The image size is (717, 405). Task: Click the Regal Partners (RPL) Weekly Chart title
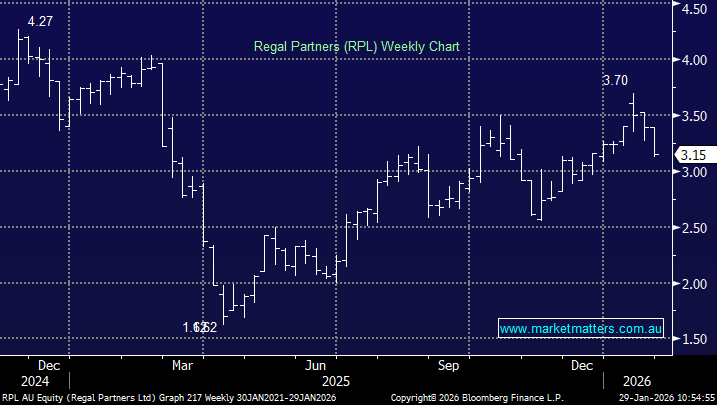tap(356, 46)
